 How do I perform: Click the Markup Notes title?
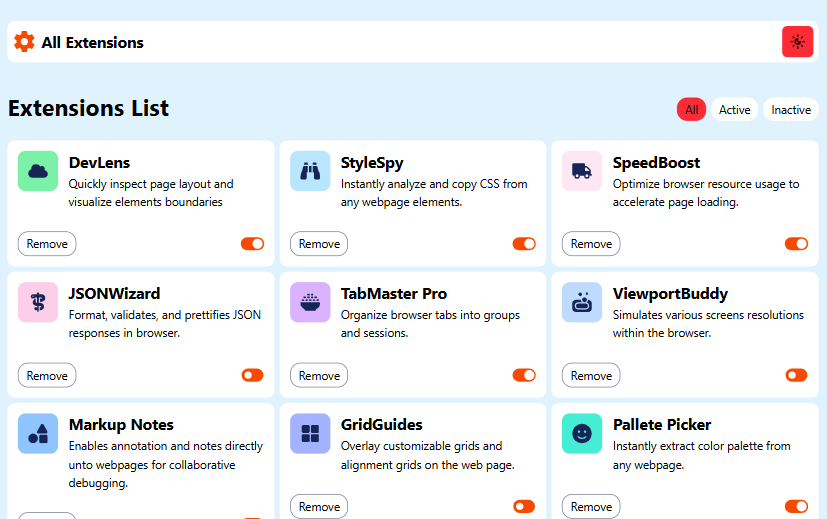tap(121, 425)
